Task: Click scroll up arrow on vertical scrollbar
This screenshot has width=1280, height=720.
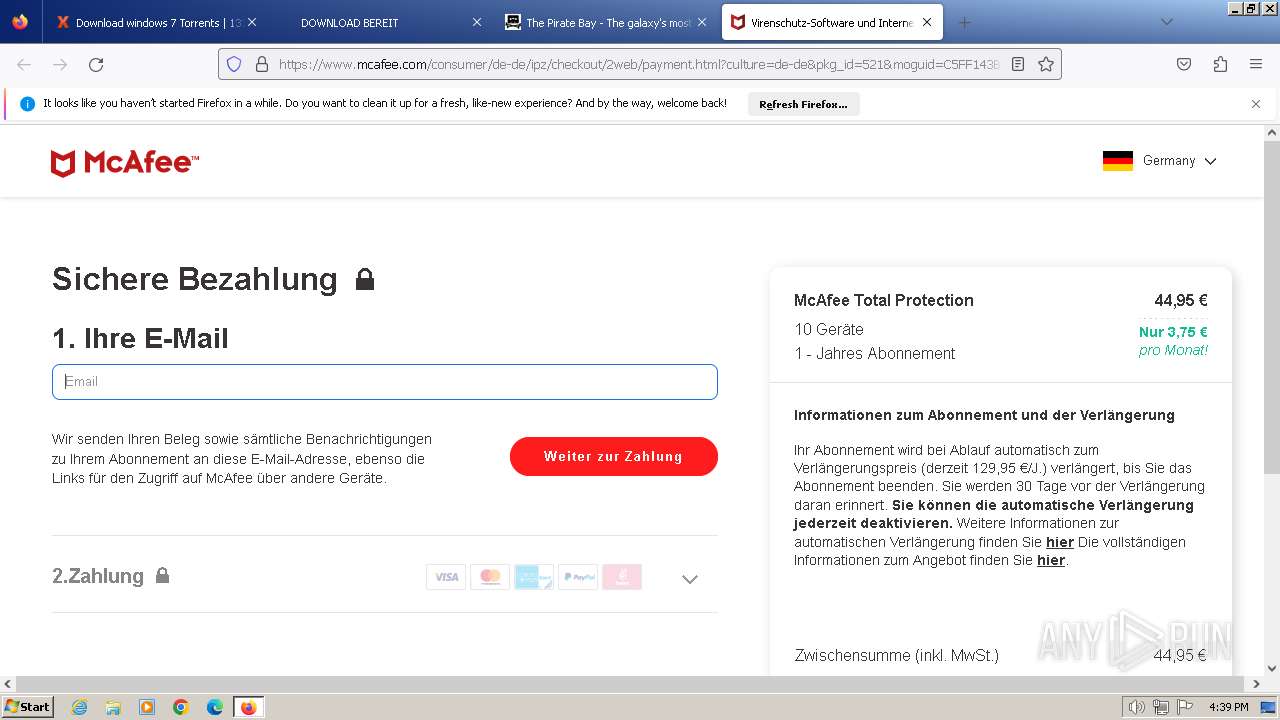Action: pyautogui.click(x=1272, y=132)
